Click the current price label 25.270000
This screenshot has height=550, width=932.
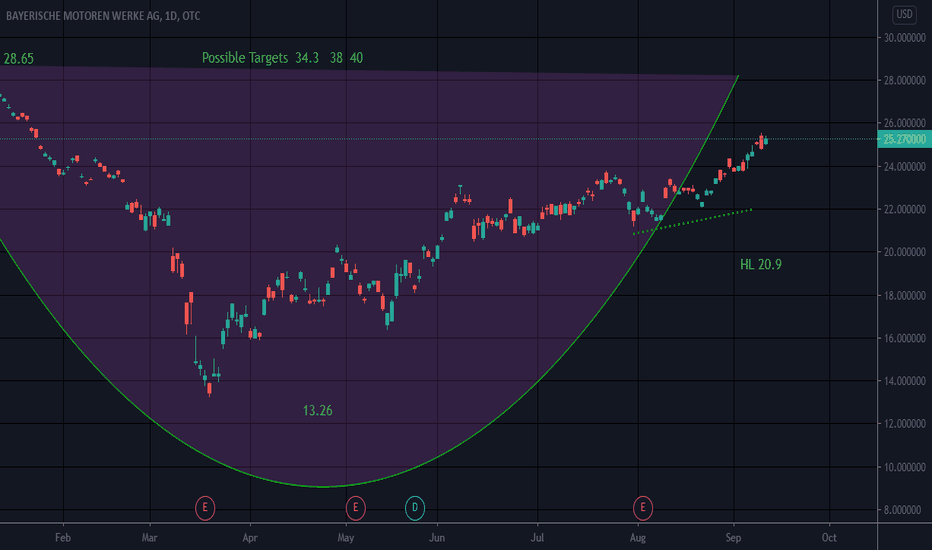click(x=904, y=139)
